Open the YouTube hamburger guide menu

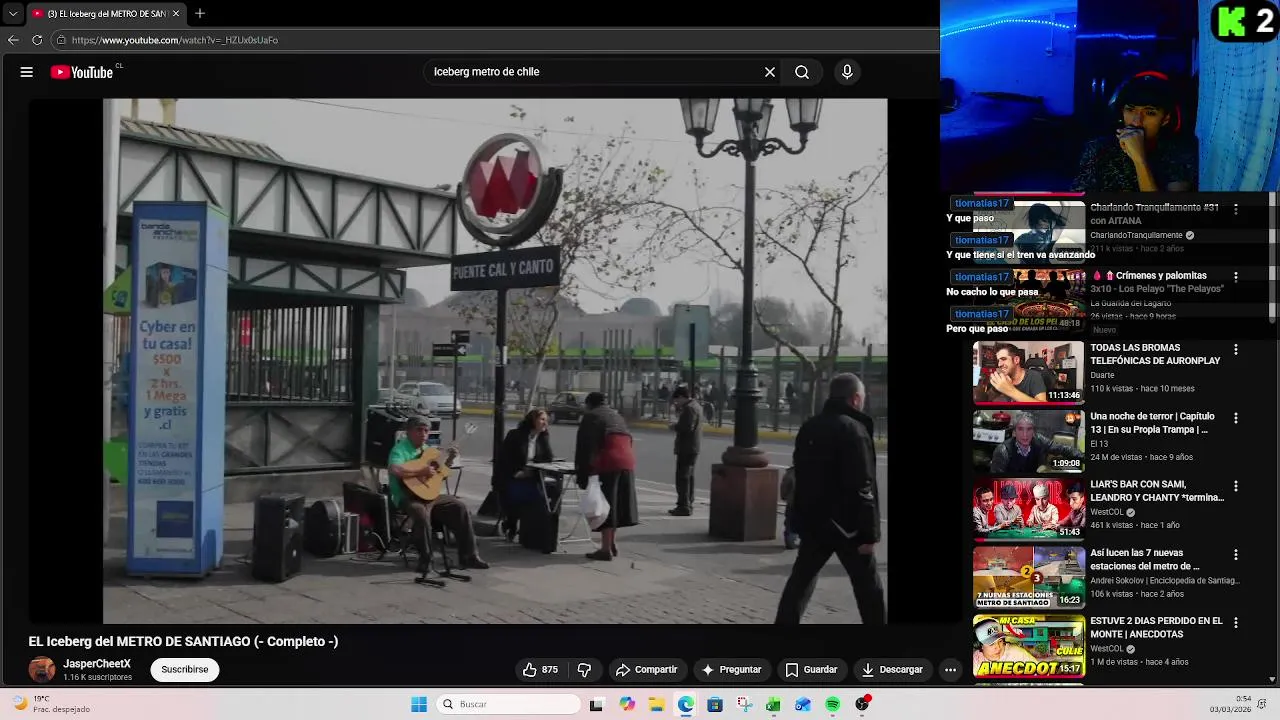coord(27,72)
